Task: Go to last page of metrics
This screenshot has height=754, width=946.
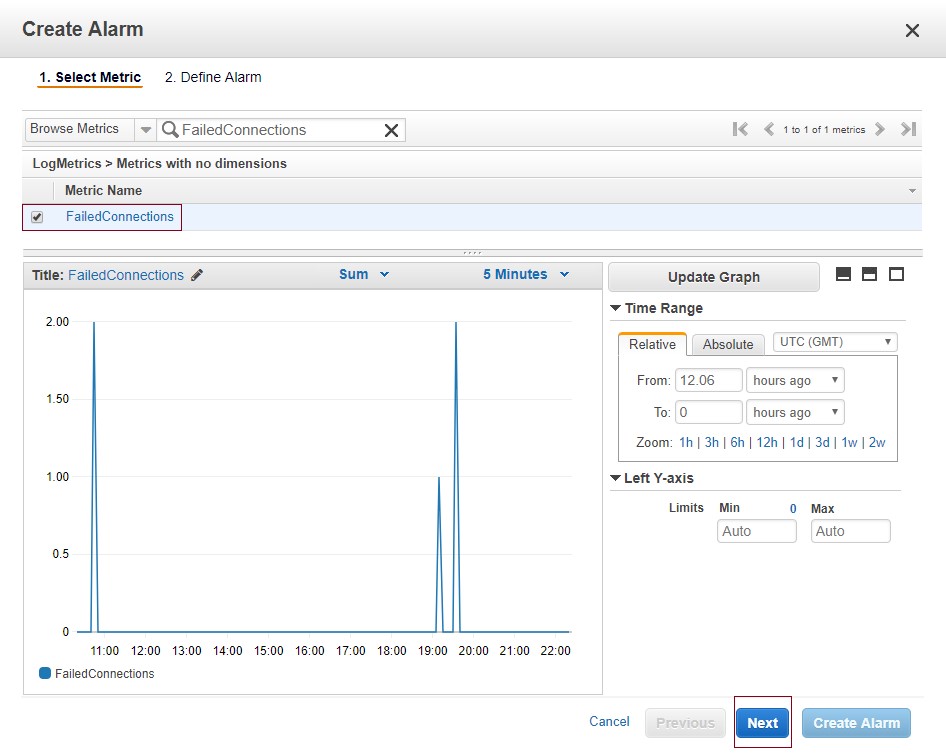Action: 909,129
